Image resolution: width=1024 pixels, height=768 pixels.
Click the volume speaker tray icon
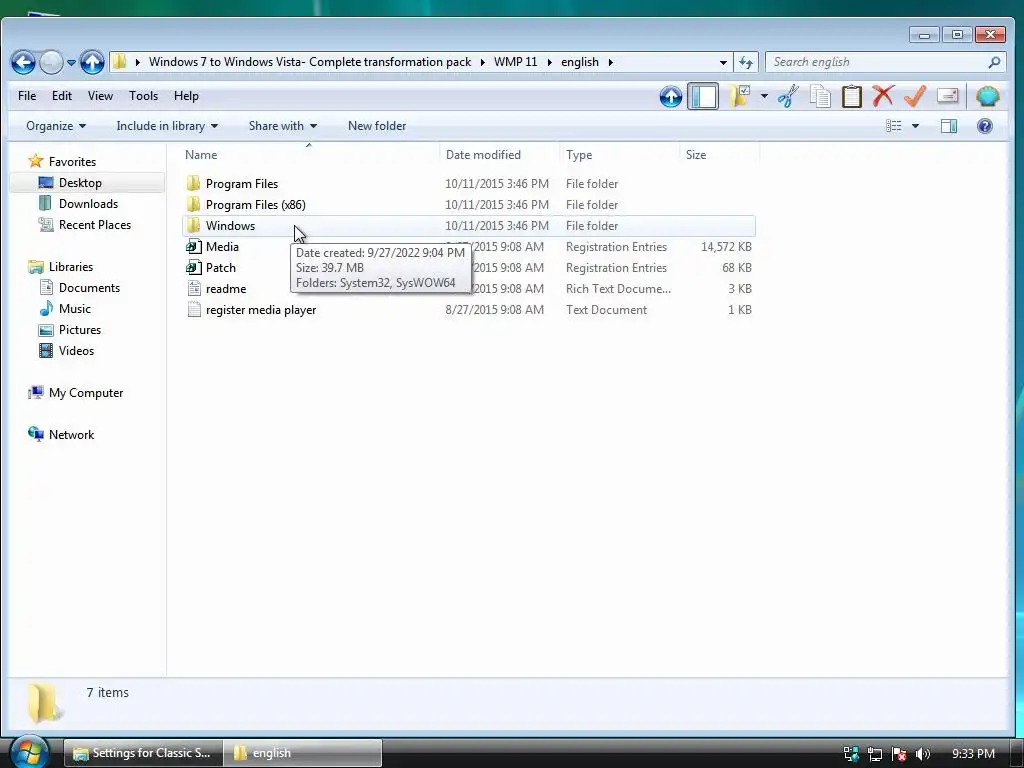pyautogui.click(x=922, y=754)
